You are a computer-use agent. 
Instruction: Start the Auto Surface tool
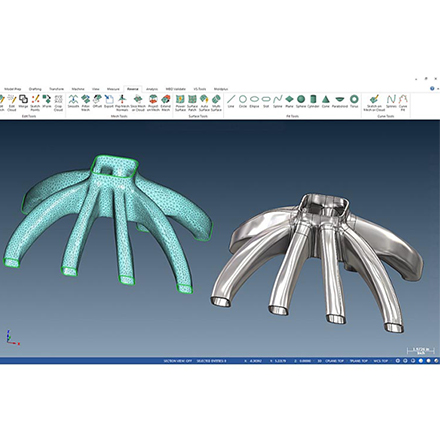[x=204, y=103]
